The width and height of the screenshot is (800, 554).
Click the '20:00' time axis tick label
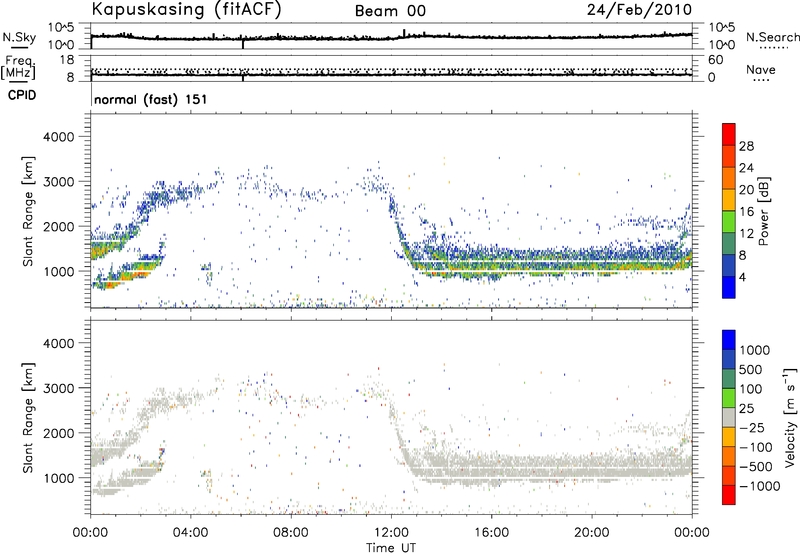coord(592,533)
